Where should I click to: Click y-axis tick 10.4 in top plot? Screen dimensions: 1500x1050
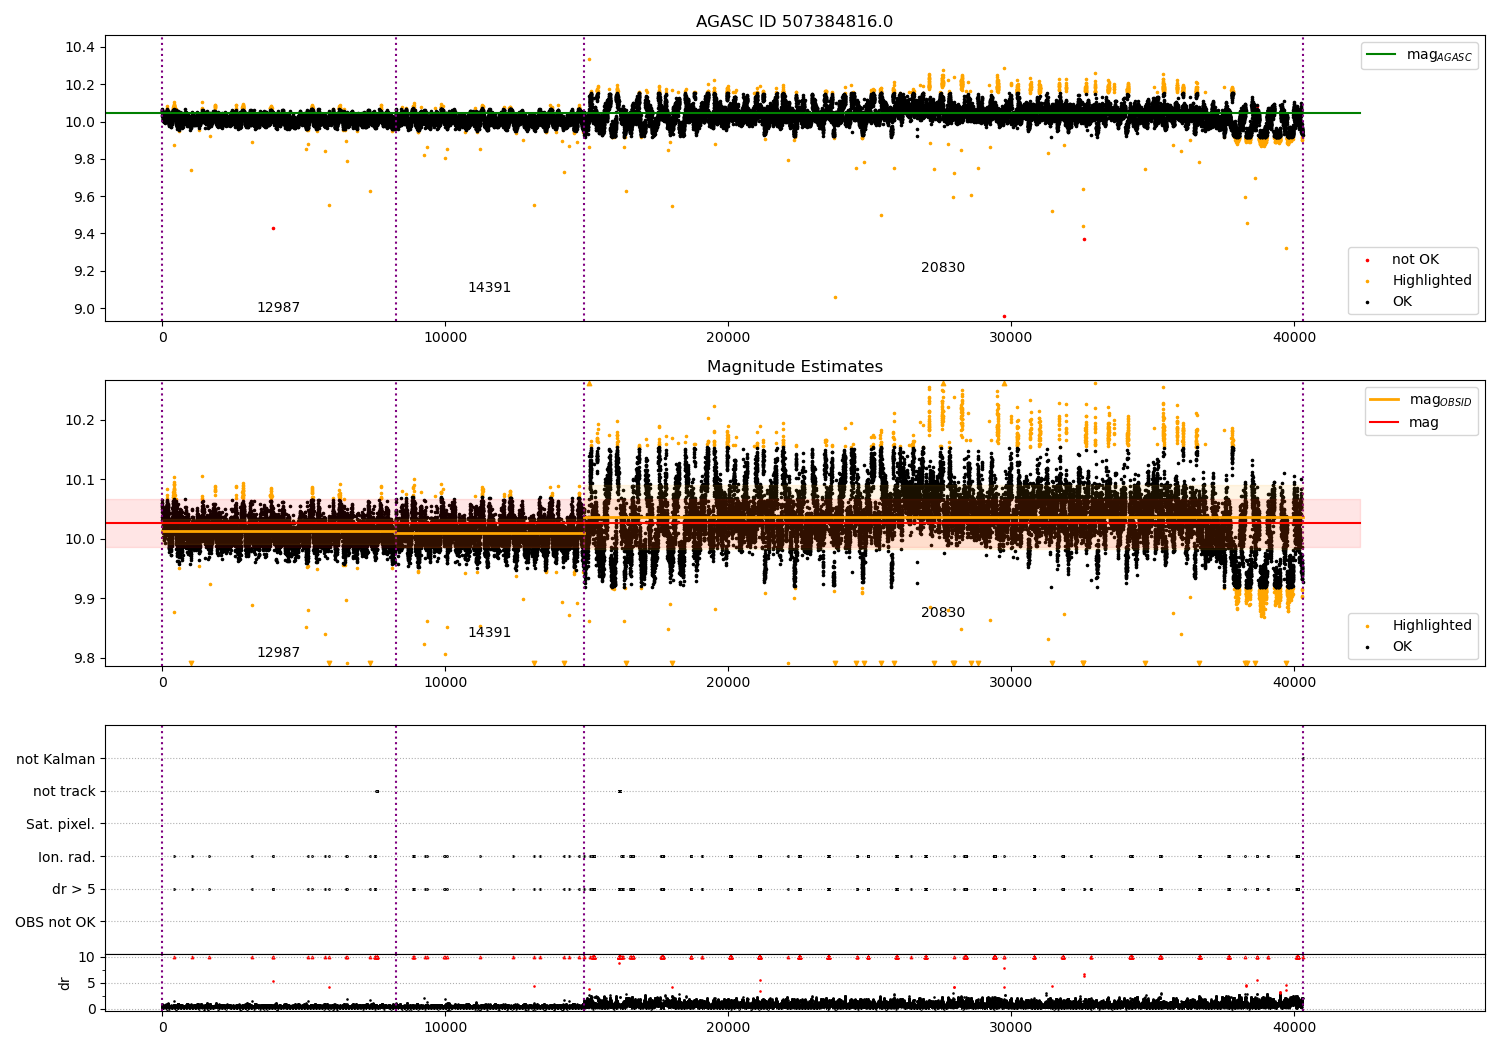[80, 48]
